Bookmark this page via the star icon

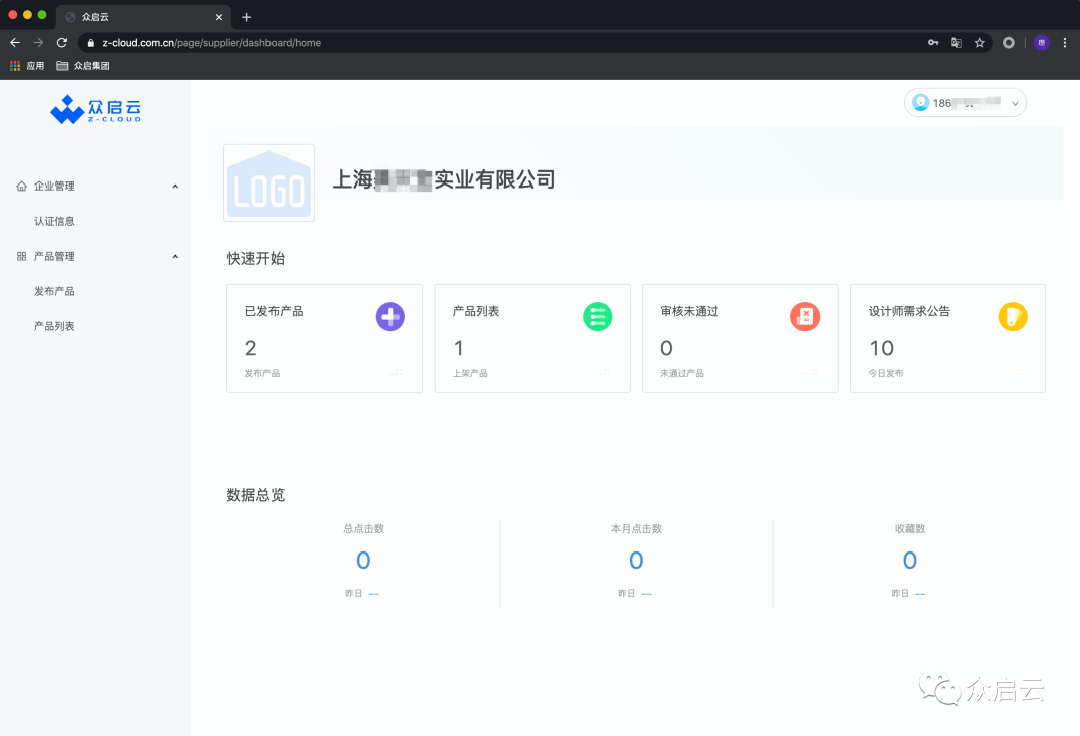coord(978,42)
